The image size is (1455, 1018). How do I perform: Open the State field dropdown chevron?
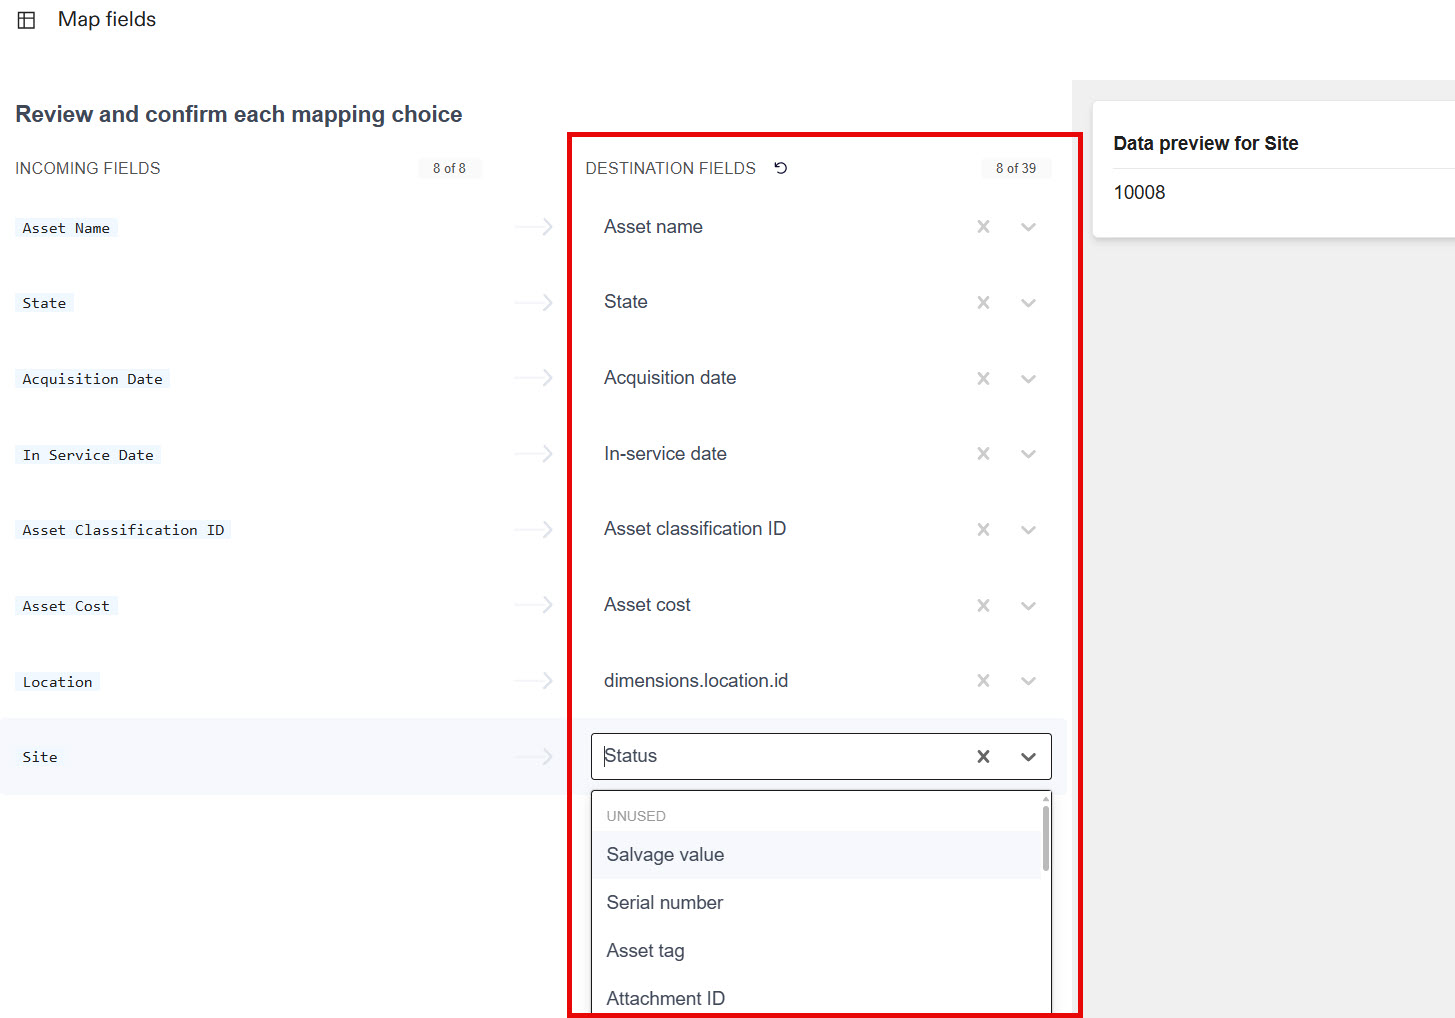[1028, 302]
